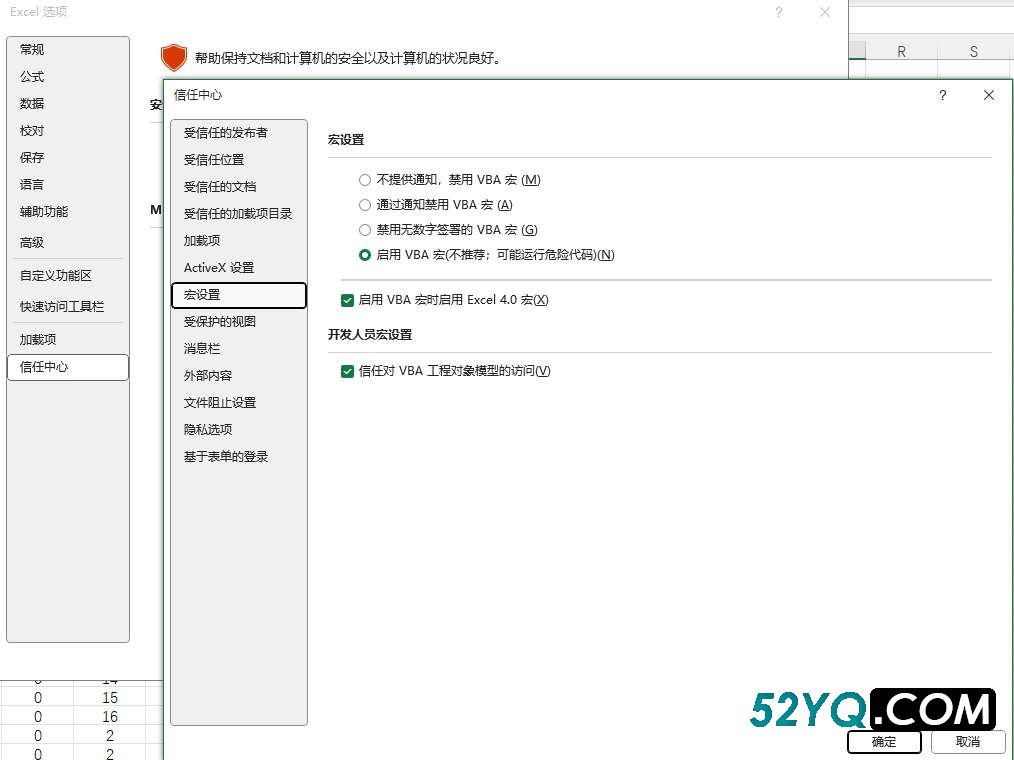Viewport: 1014px width, 760px height.
Task: Select 自定义功能区 in Excel Options sidebar
Action: click(68, 276)
